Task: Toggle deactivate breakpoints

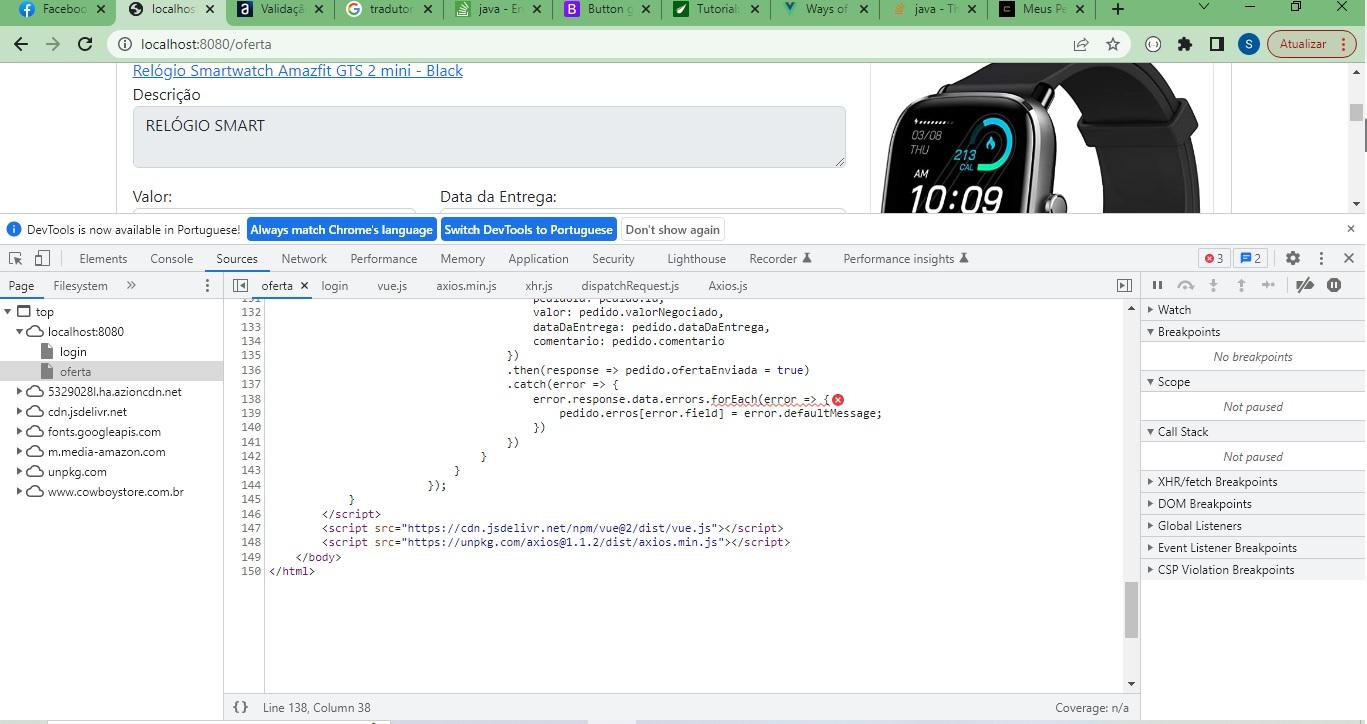Action: (x=1304, y=285)
